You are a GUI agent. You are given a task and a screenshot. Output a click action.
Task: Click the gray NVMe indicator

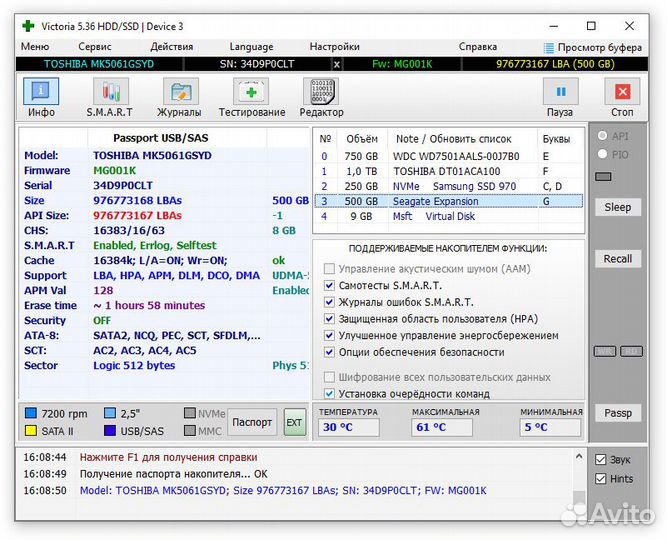[190, 413]
